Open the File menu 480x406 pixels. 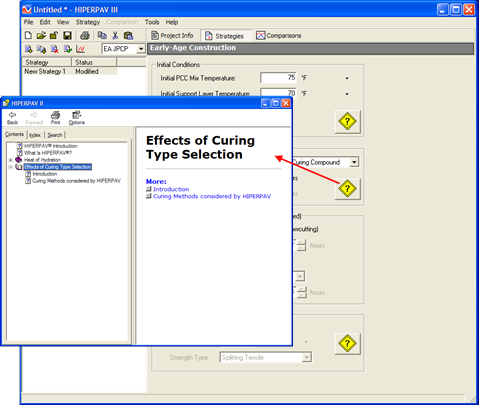tap(29, 22)
